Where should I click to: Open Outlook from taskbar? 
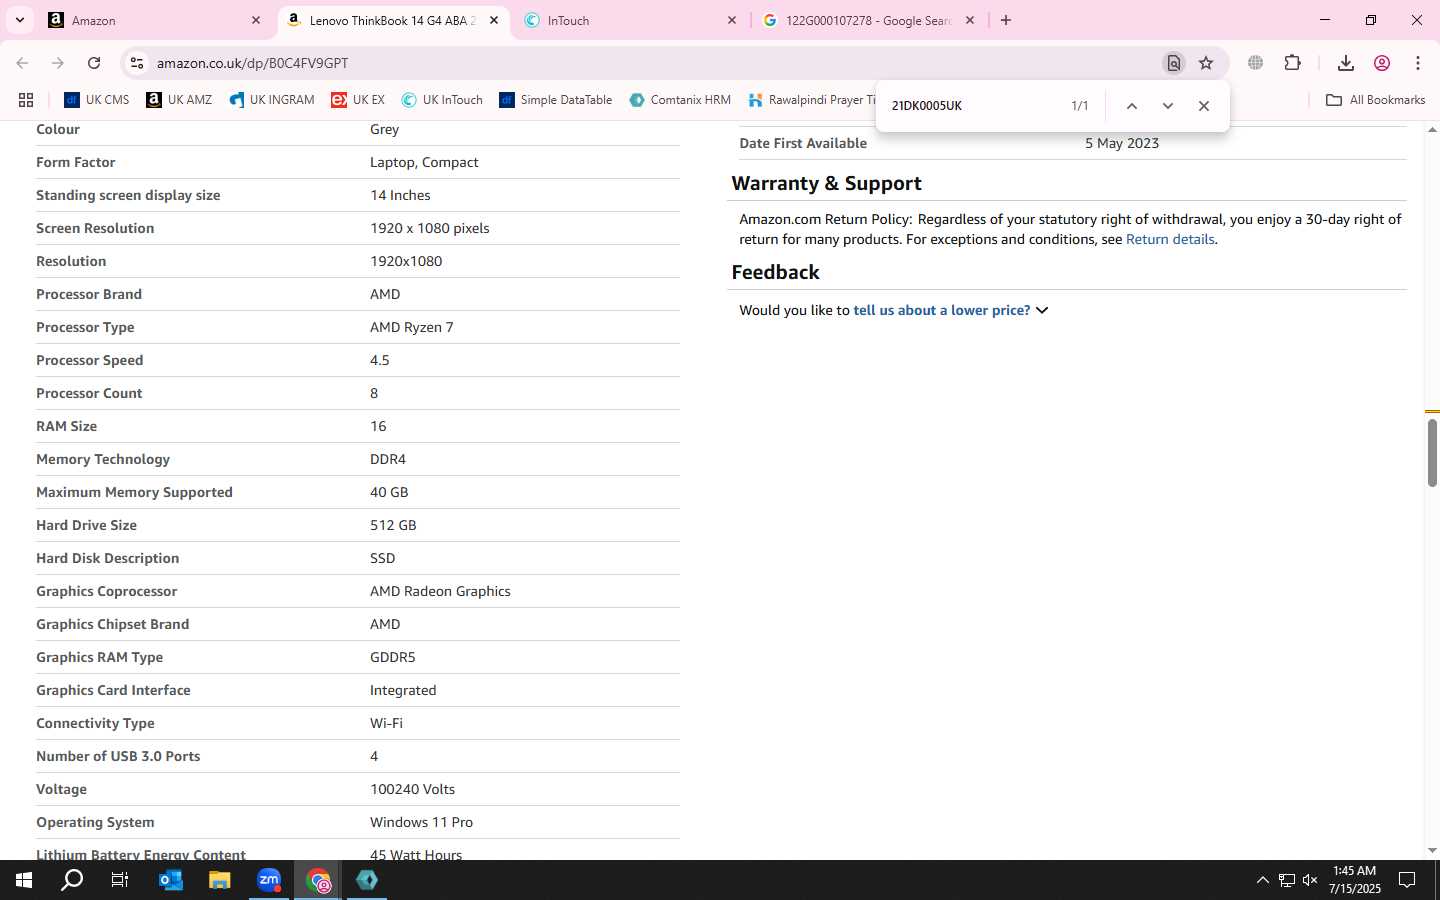click(x=170, y=880)
